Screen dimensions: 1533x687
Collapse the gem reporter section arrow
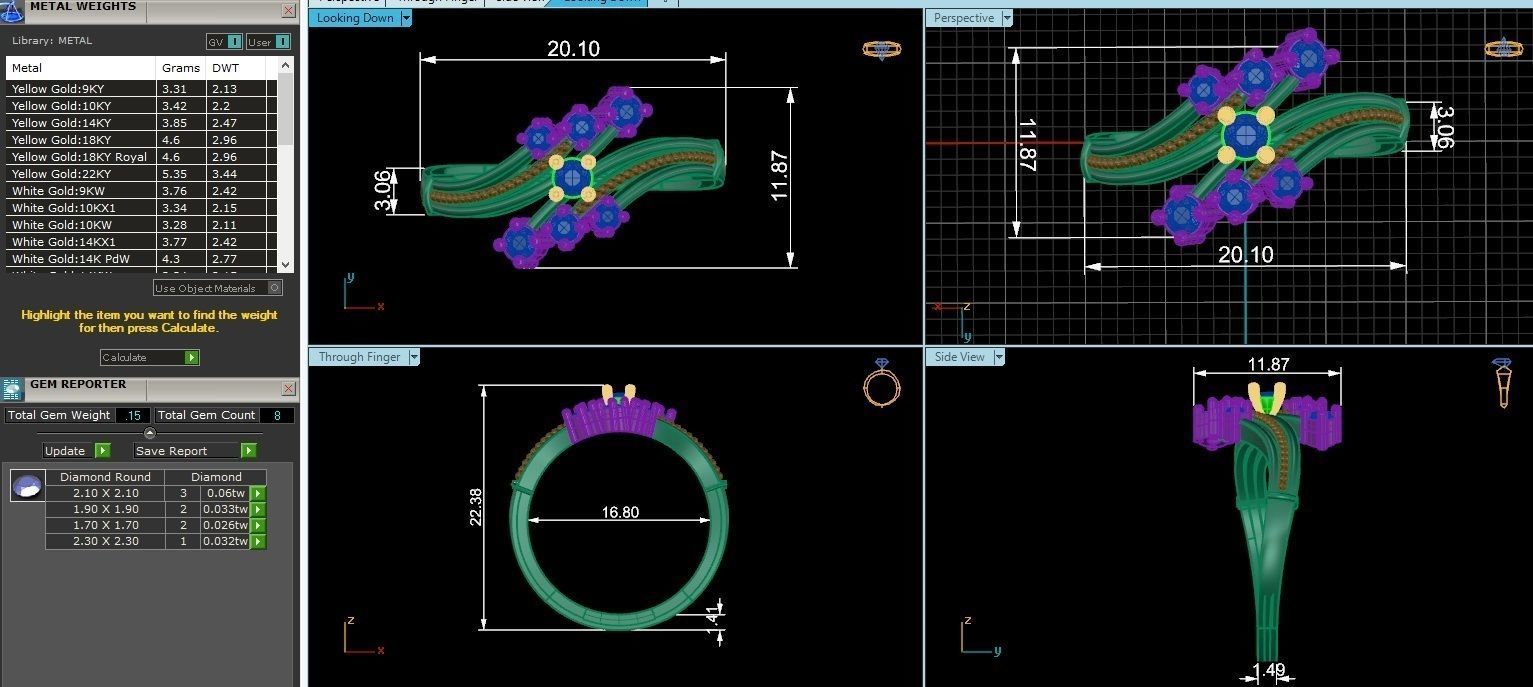tap(150, 433)
